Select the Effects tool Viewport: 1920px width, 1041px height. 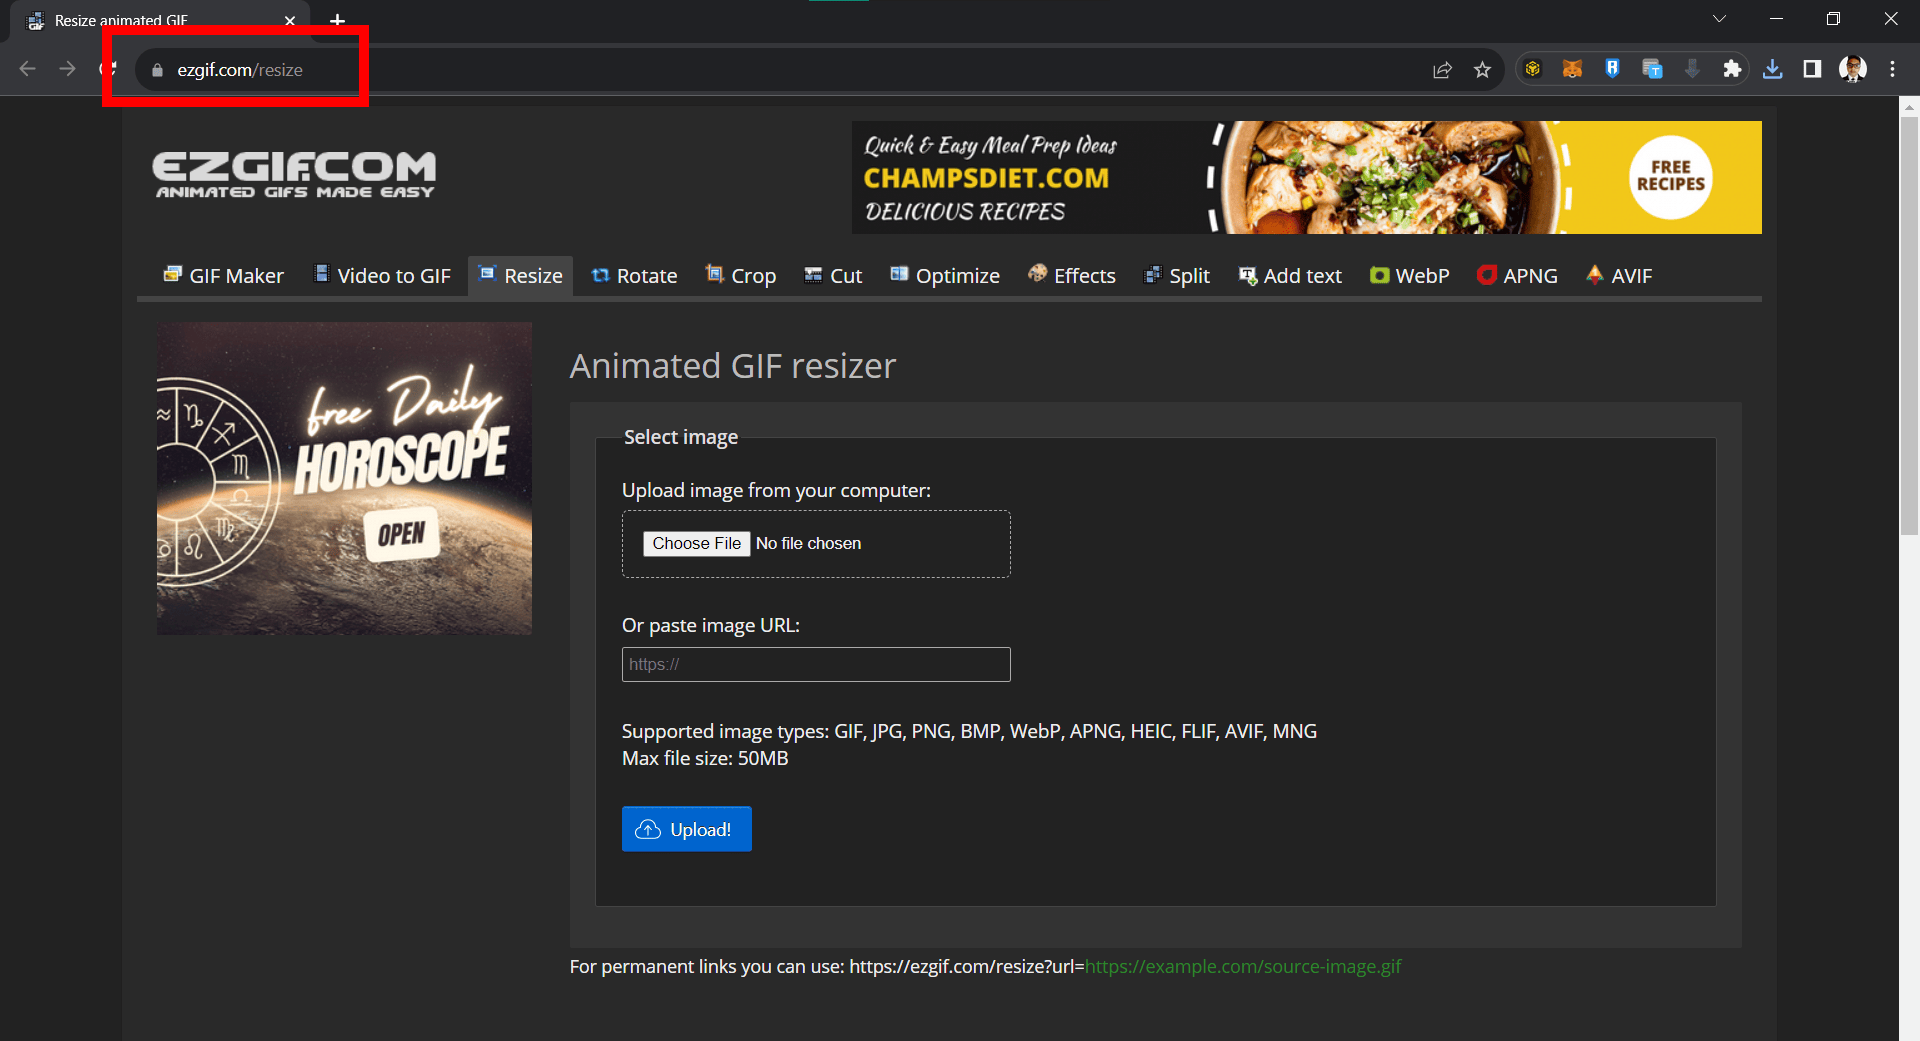pyautogui.click(x=1071, y=275)
